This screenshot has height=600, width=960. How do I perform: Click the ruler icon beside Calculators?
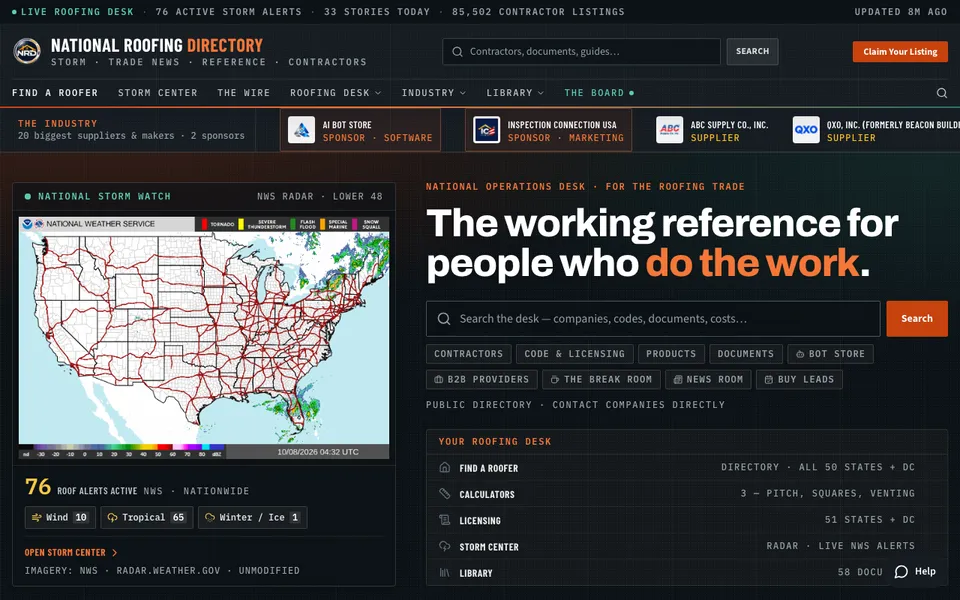(444, 493)
